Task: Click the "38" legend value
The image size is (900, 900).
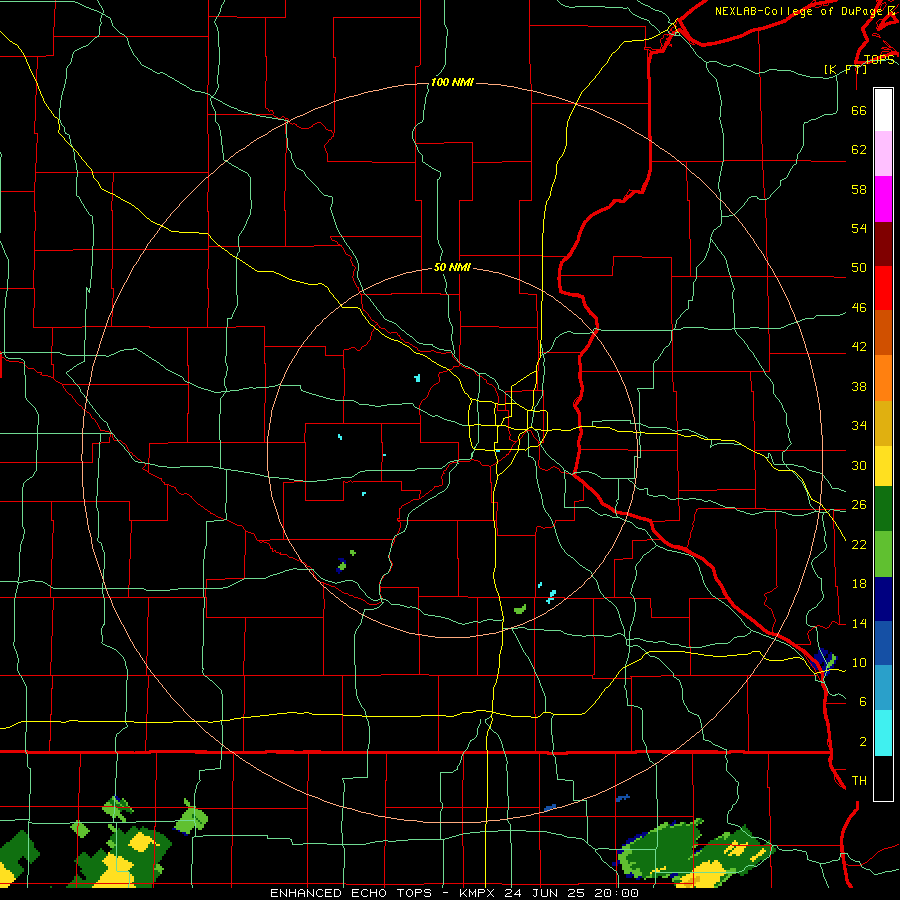Action: coord(859,386)
